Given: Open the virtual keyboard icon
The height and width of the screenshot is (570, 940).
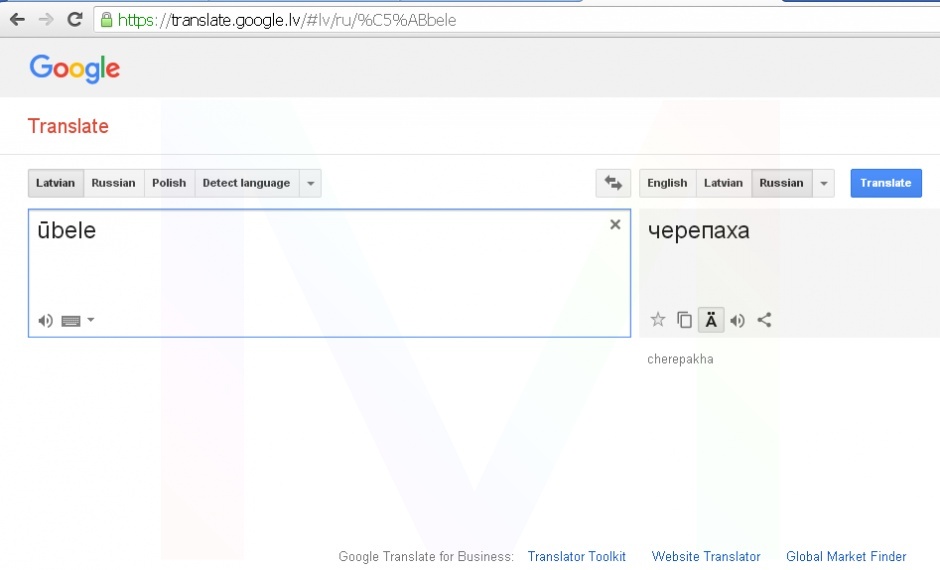Looking at the screenshot, I should click(x=70, y=321).
